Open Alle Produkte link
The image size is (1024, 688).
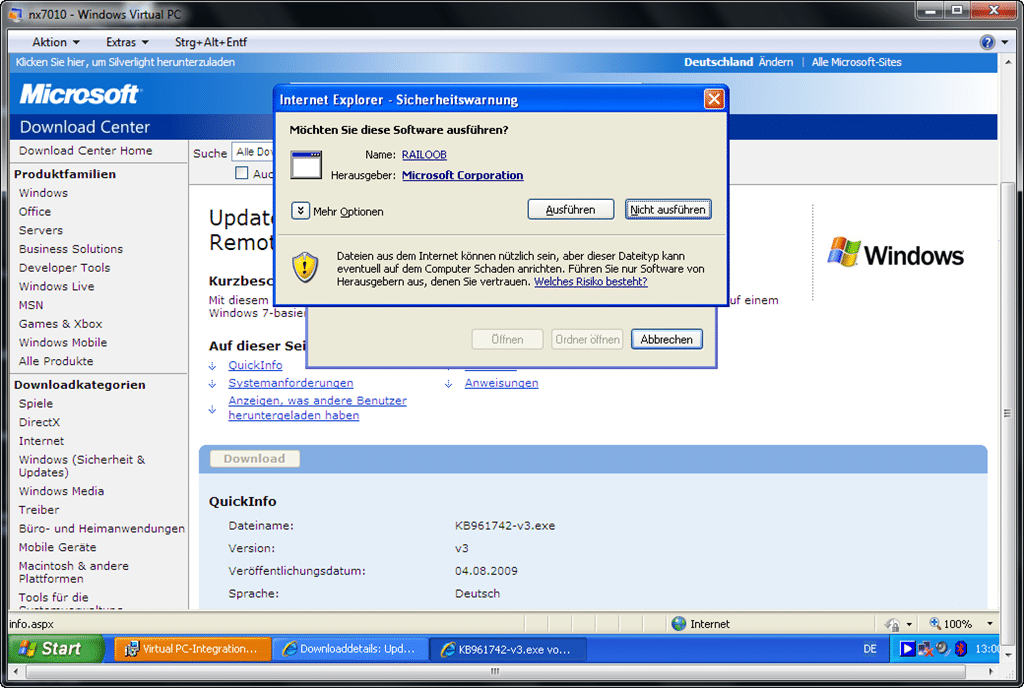56,361
